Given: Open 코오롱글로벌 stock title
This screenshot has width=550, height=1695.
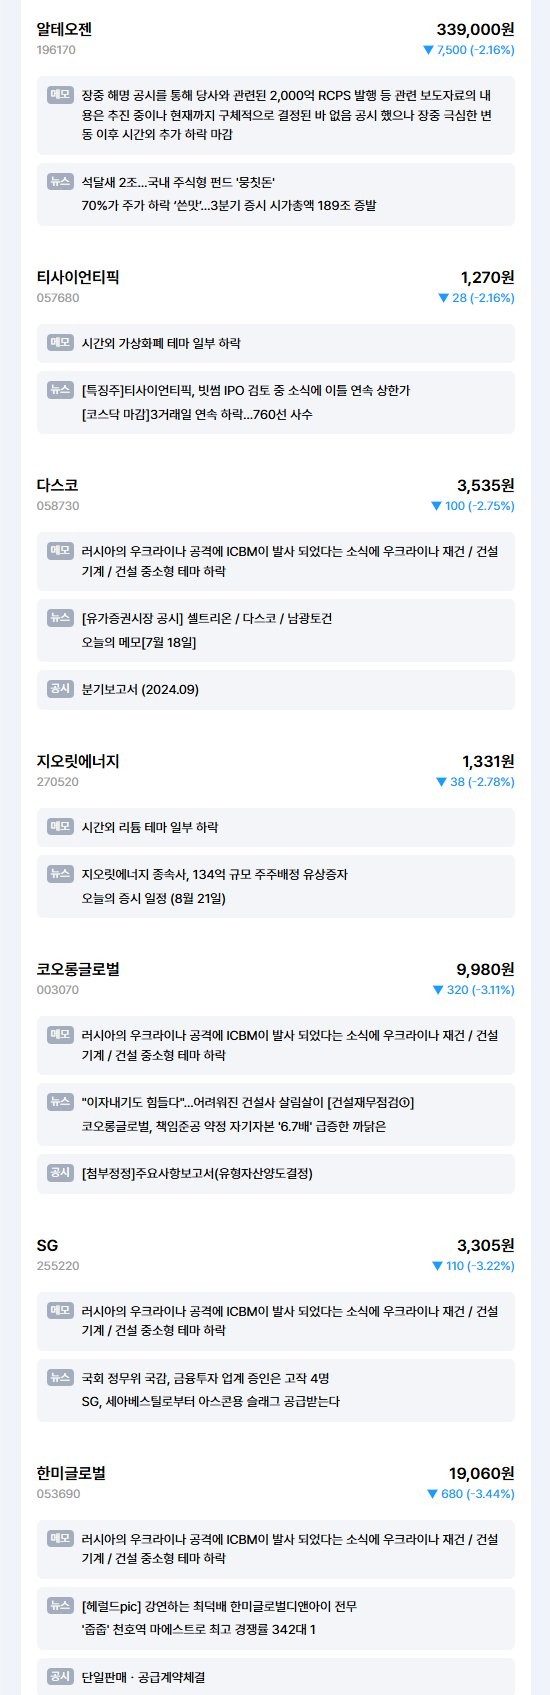Looking at the screenshot, I should (78, 969).
